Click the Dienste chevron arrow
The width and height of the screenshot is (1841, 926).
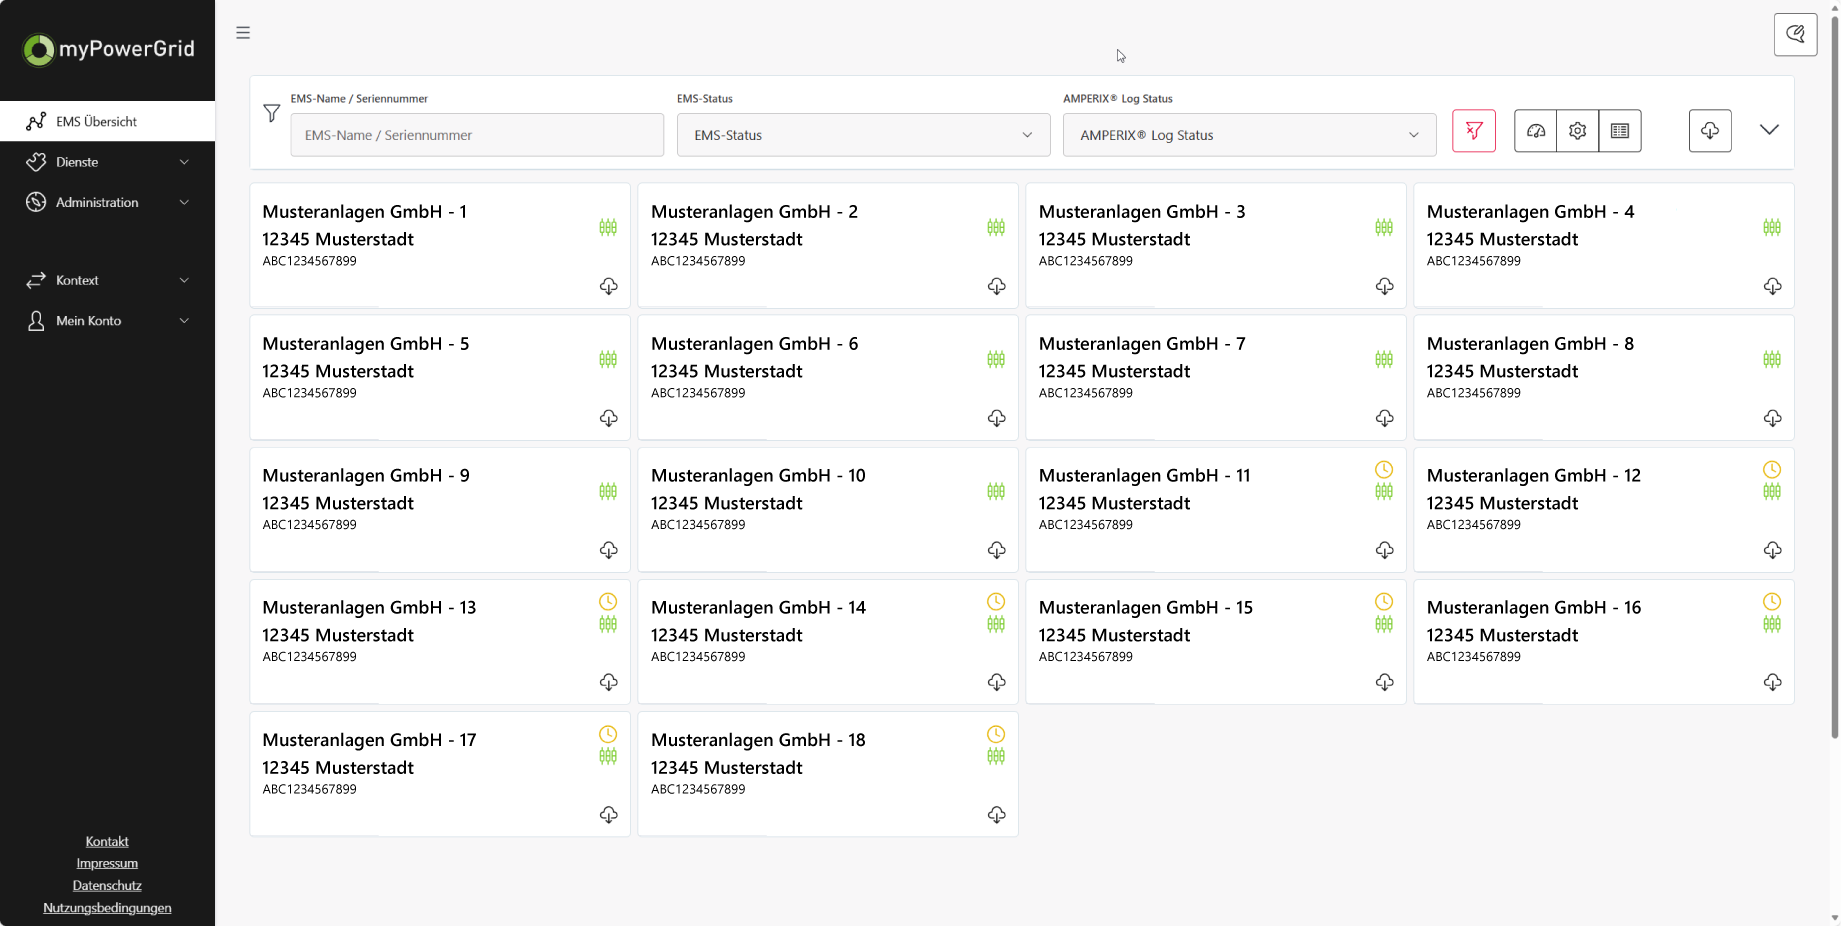tap(184, 162)
